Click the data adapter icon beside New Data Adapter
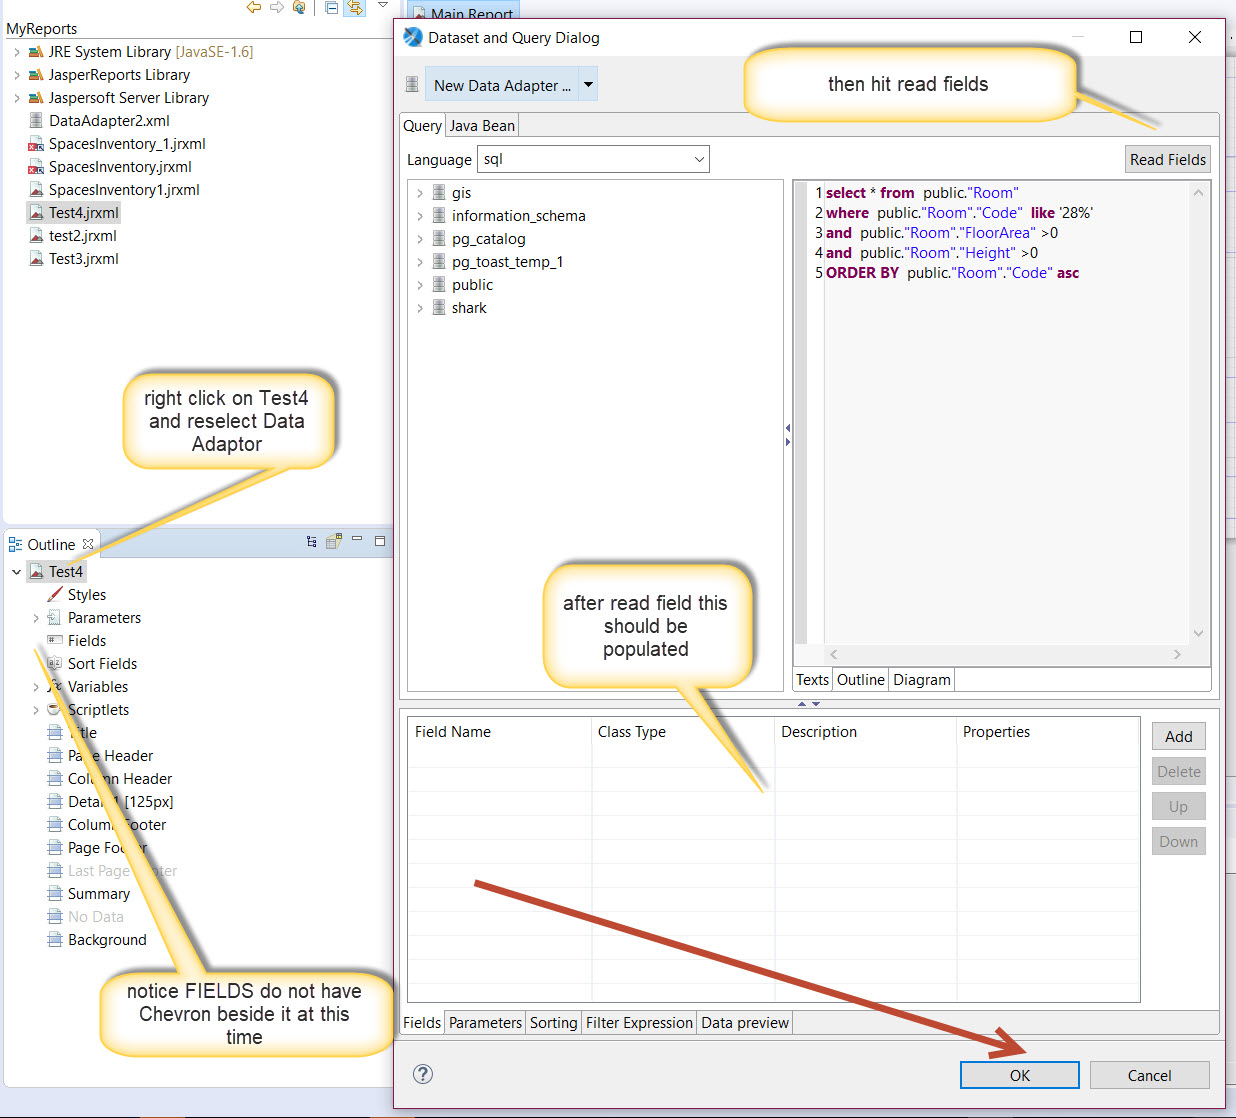 [412, 85]
